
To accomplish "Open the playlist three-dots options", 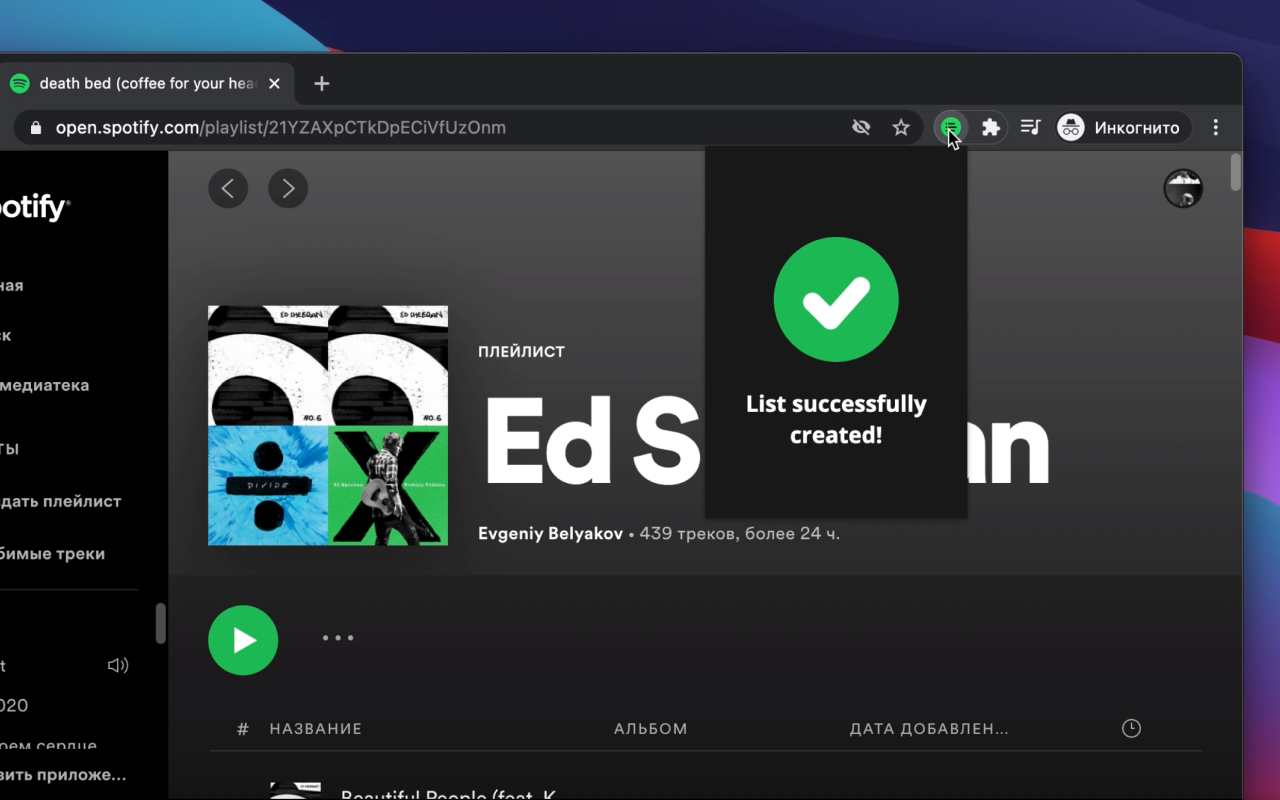I will [x=338, y=638].
